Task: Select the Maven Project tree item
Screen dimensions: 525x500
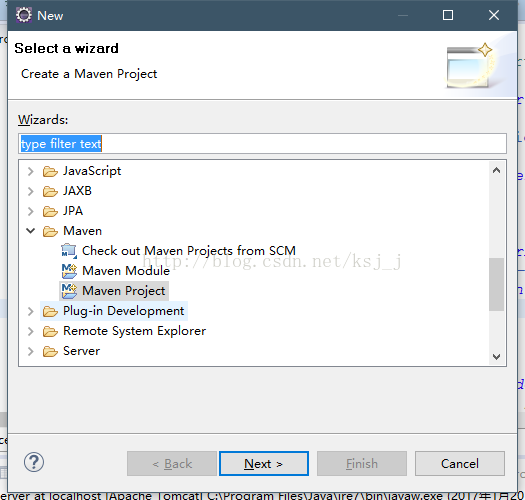Action: (x=114, y=291)
